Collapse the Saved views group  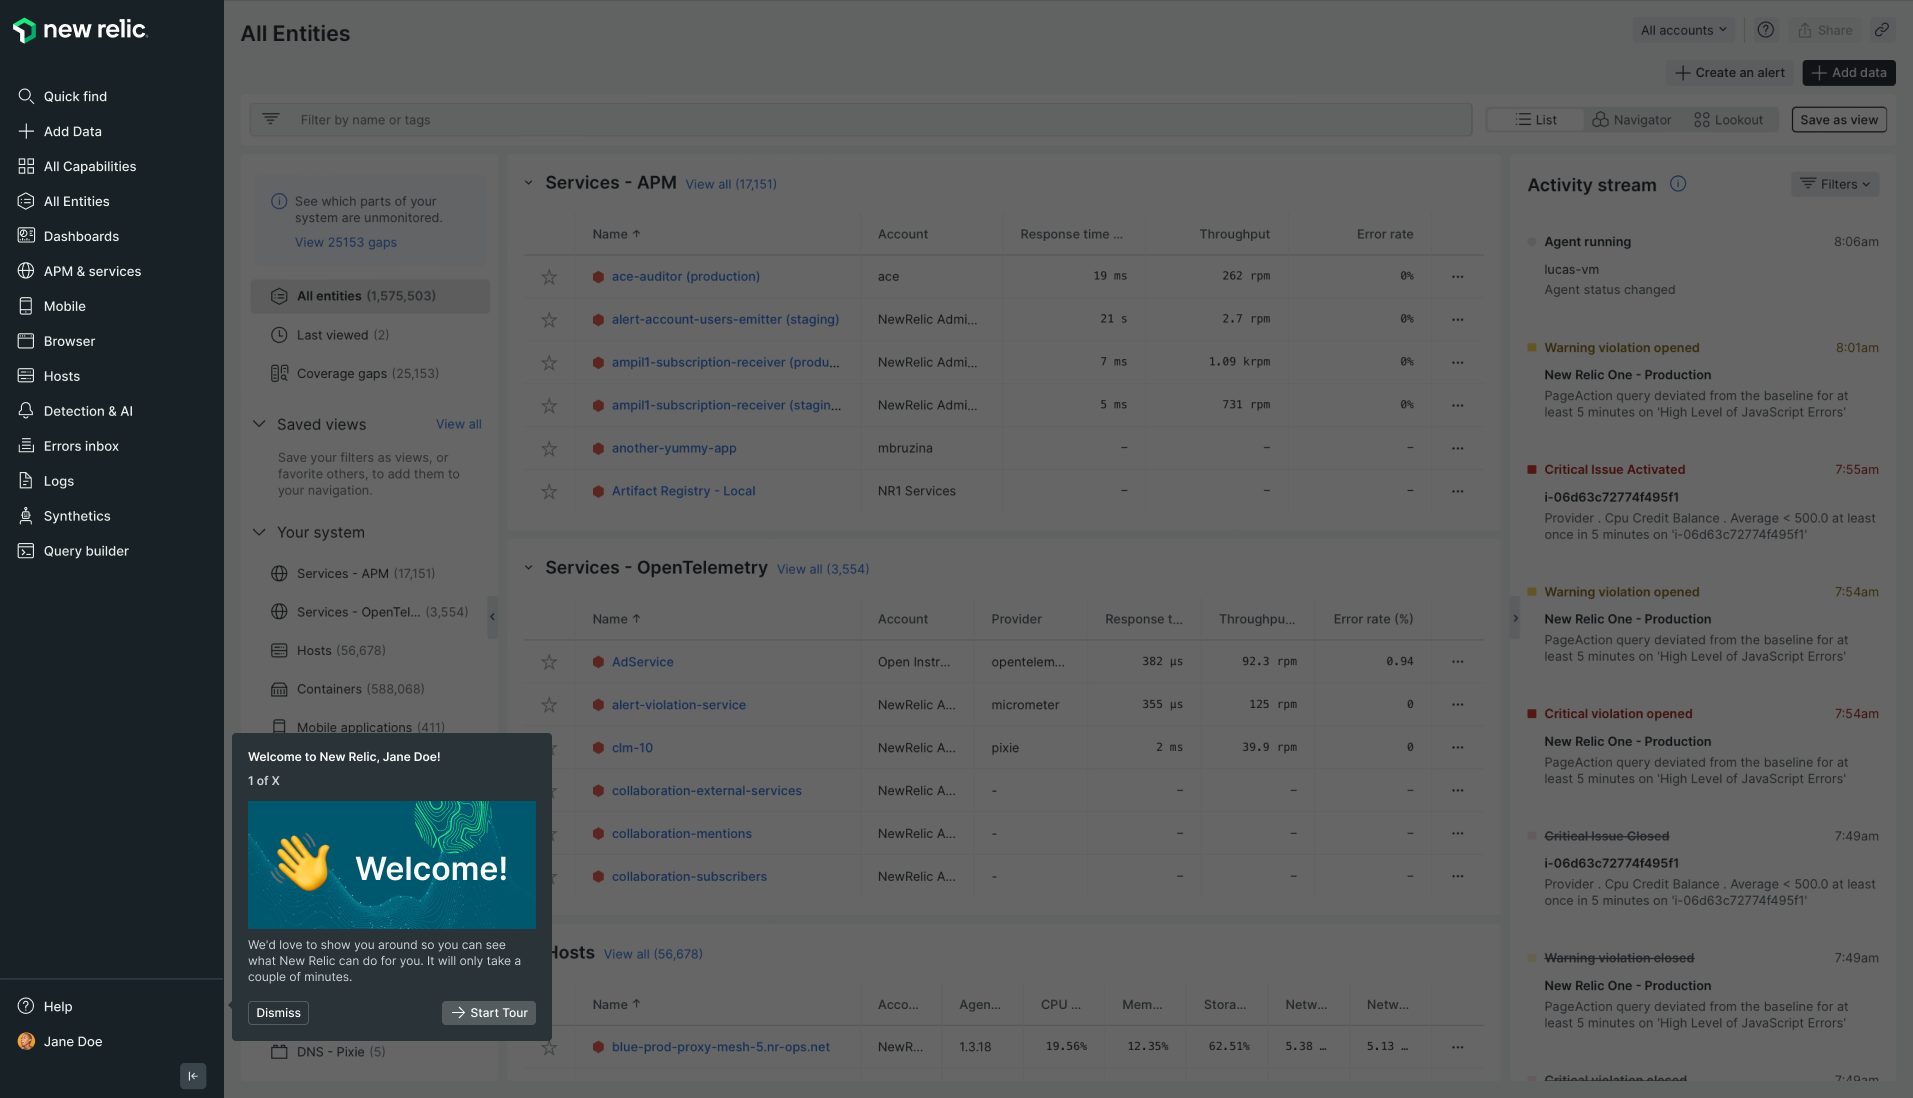(x=259, y=424)
